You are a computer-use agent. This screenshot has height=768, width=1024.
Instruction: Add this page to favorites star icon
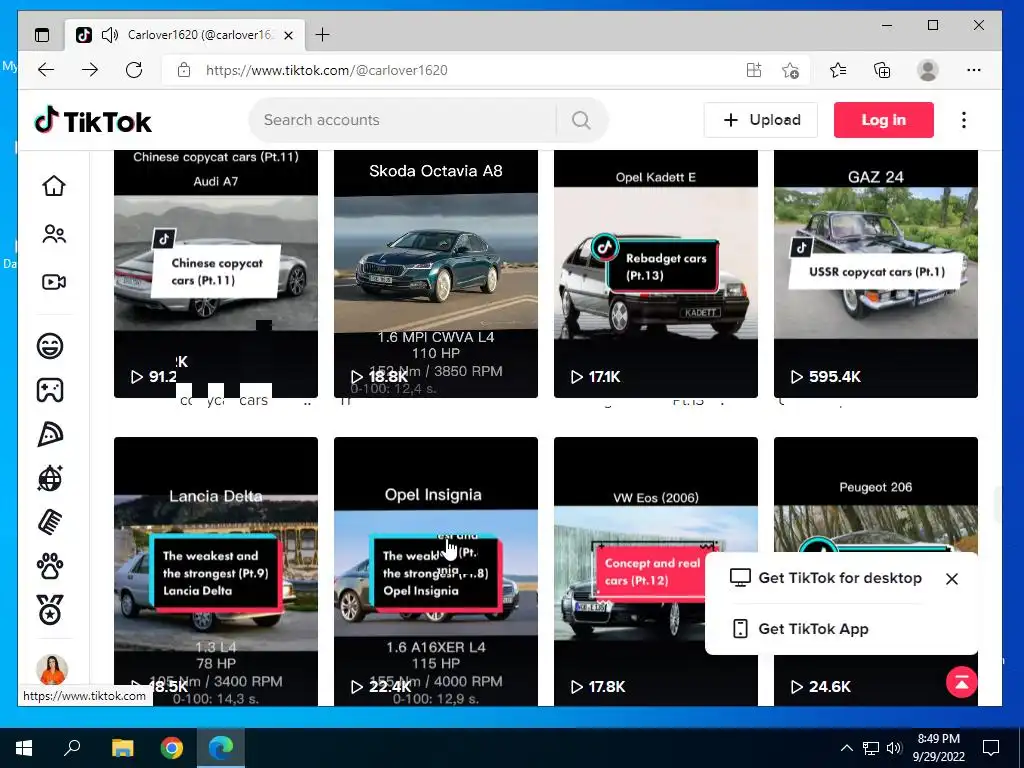click(x=790, y=70)
